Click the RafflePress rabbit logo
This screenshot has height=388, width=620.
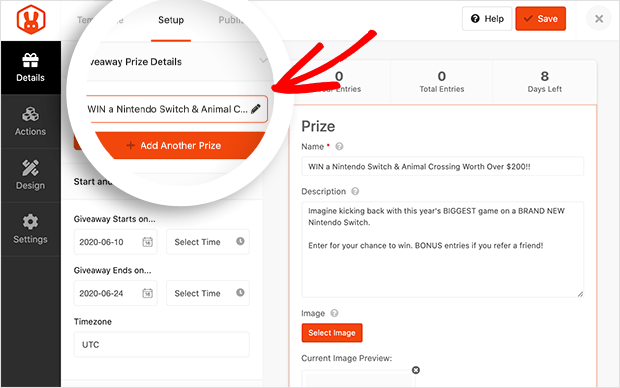coord(31,20)
